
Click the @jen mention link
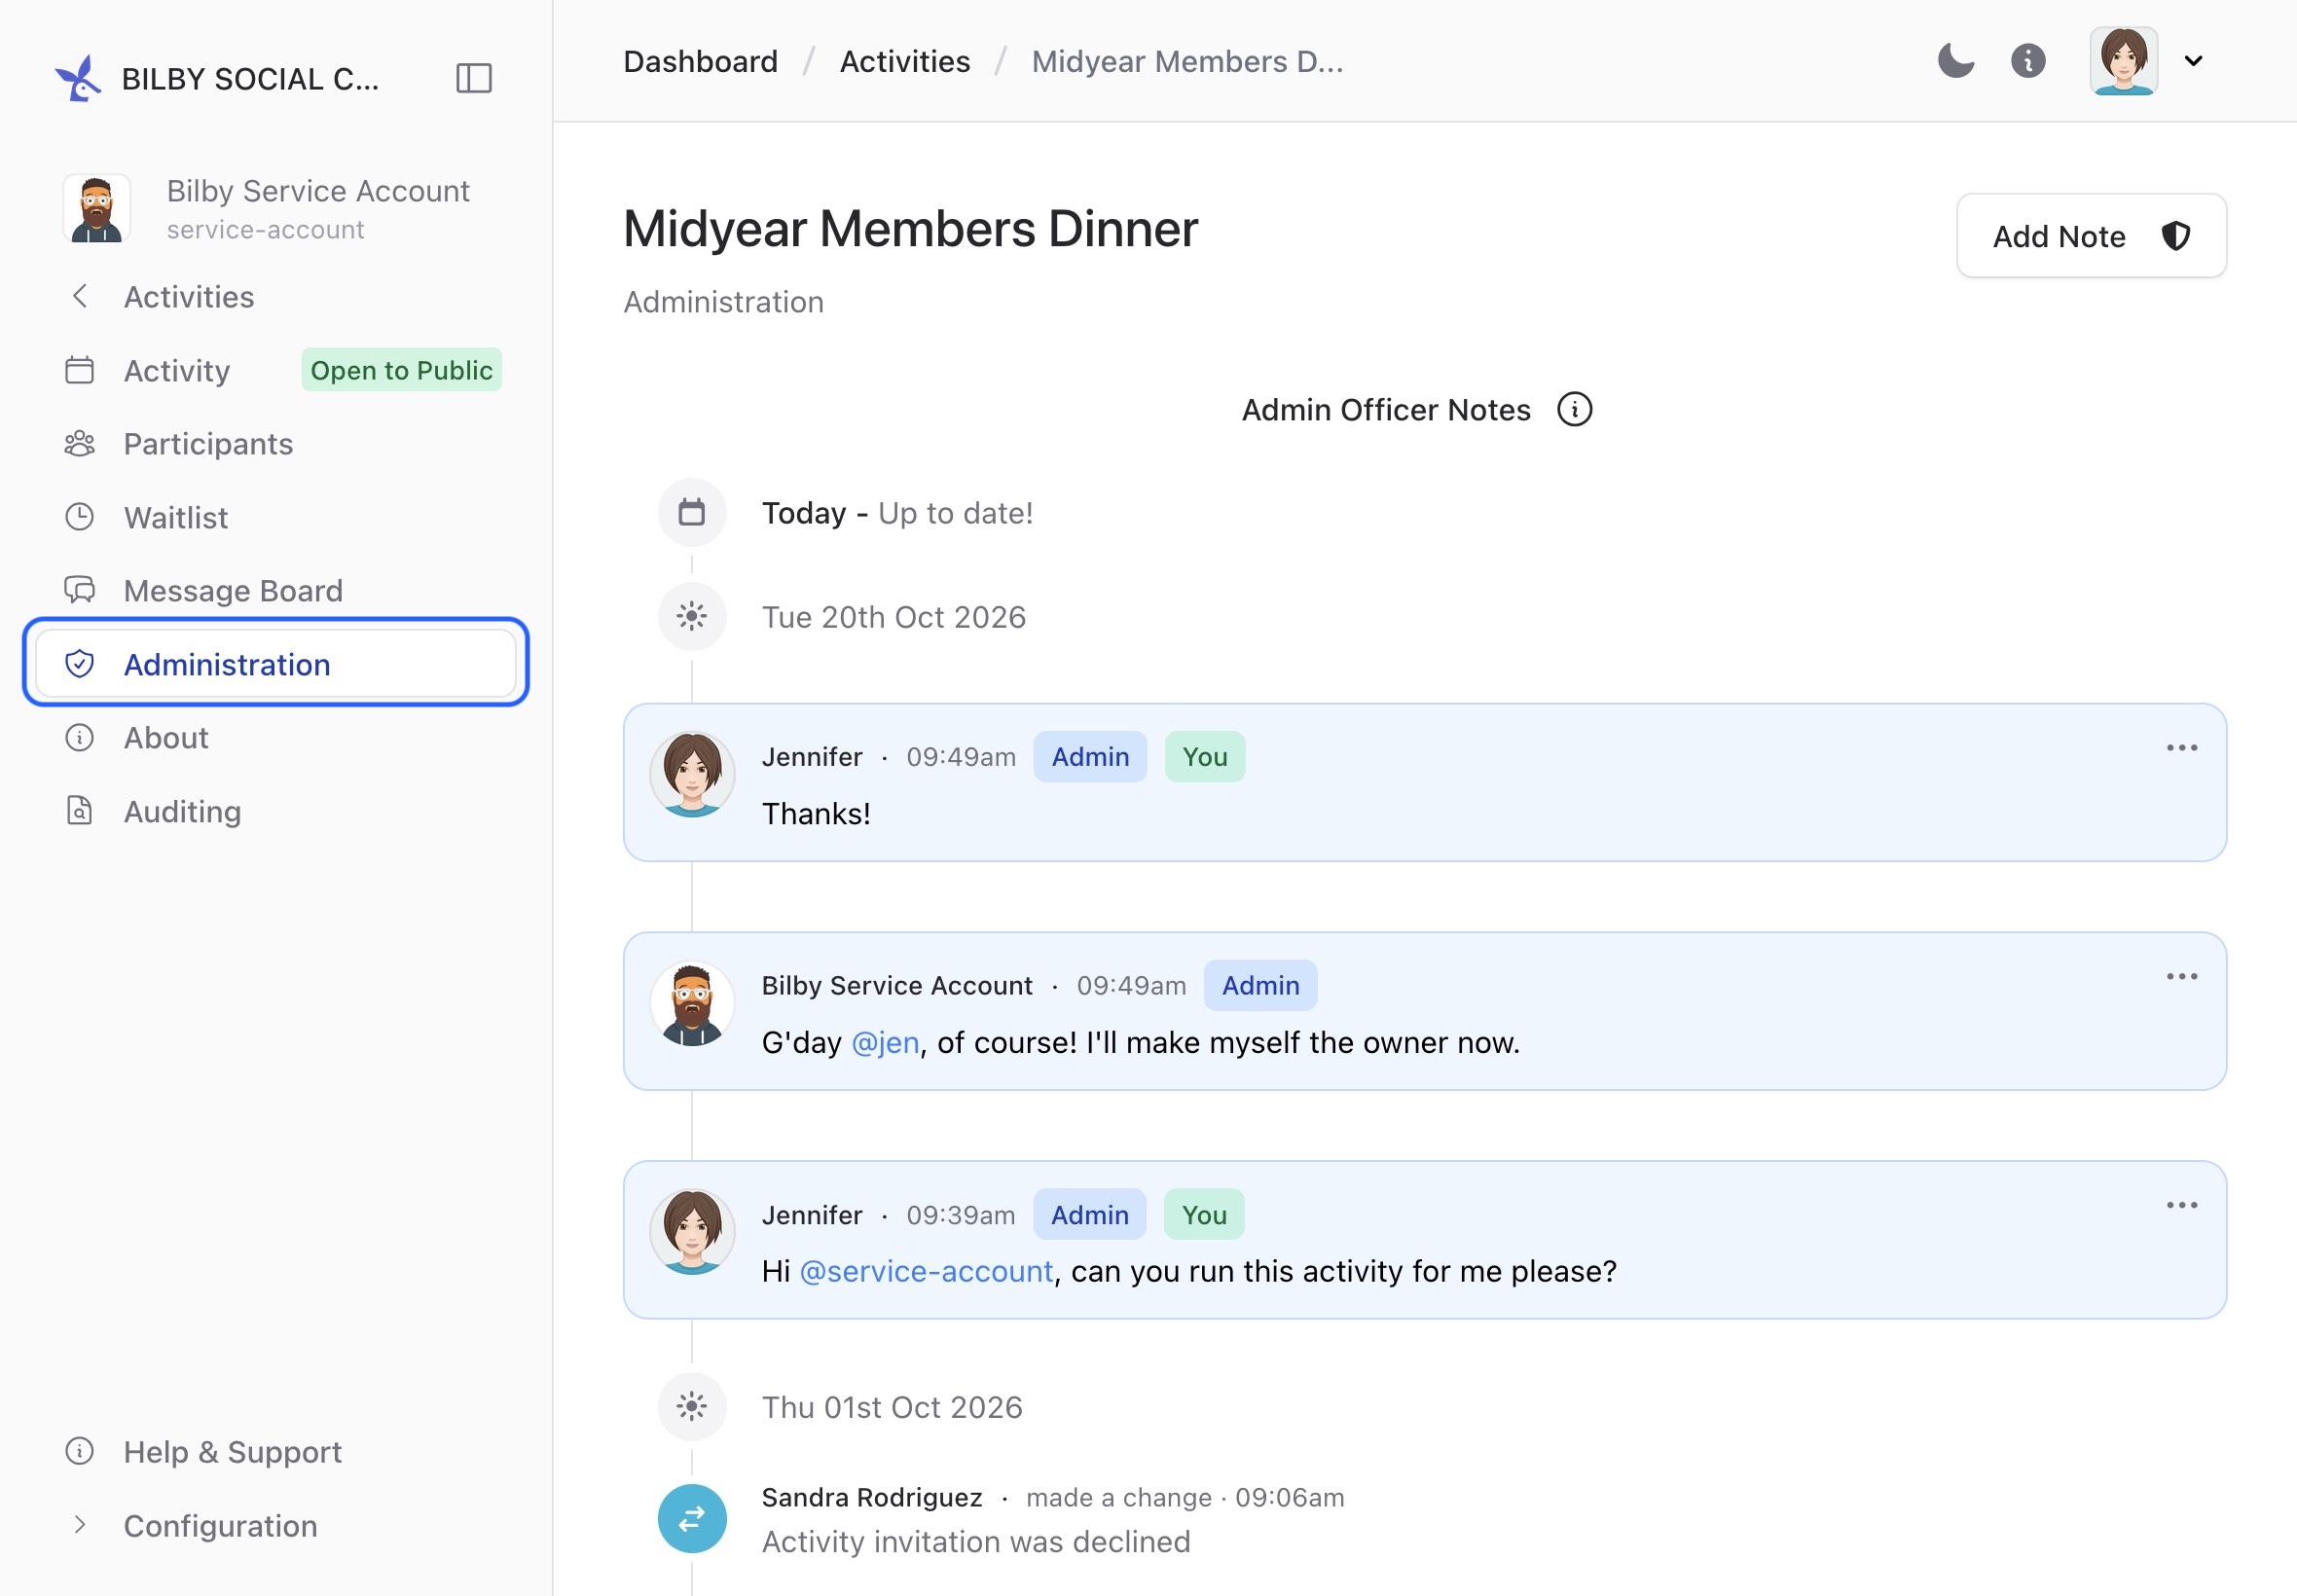pos(885,1043)
